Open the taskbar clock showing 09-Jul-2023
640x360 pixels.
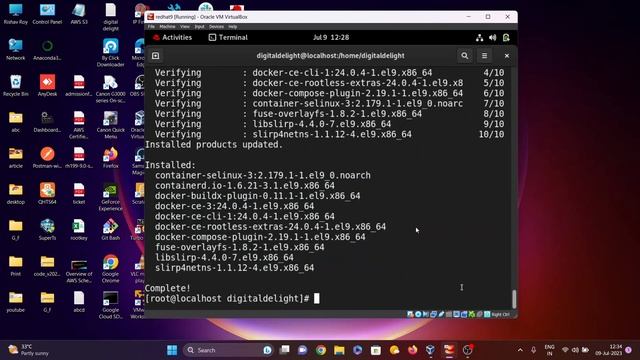click(x=609, y=350)
